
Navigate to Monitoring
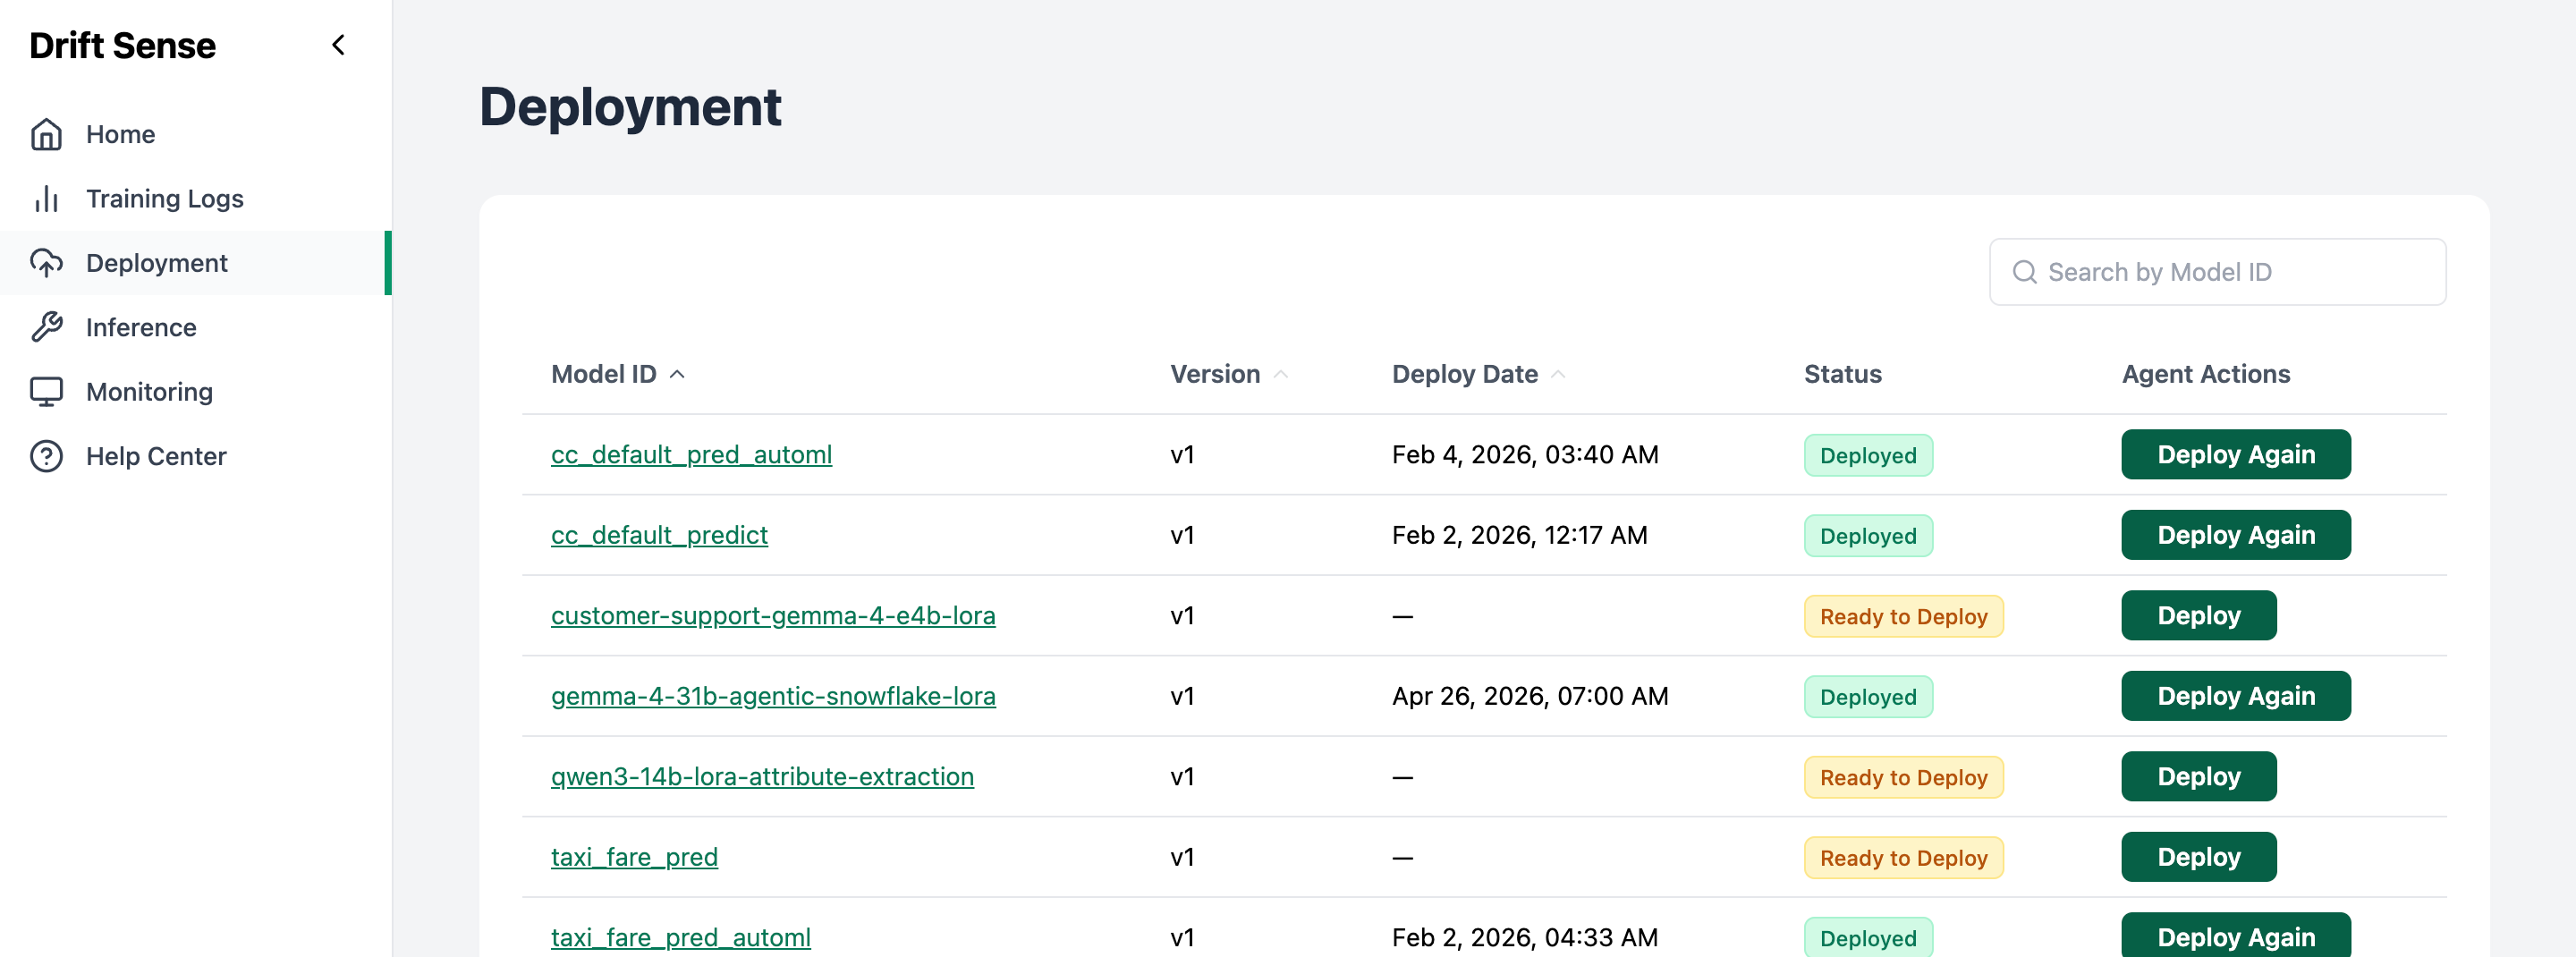(x=196, y=391)
